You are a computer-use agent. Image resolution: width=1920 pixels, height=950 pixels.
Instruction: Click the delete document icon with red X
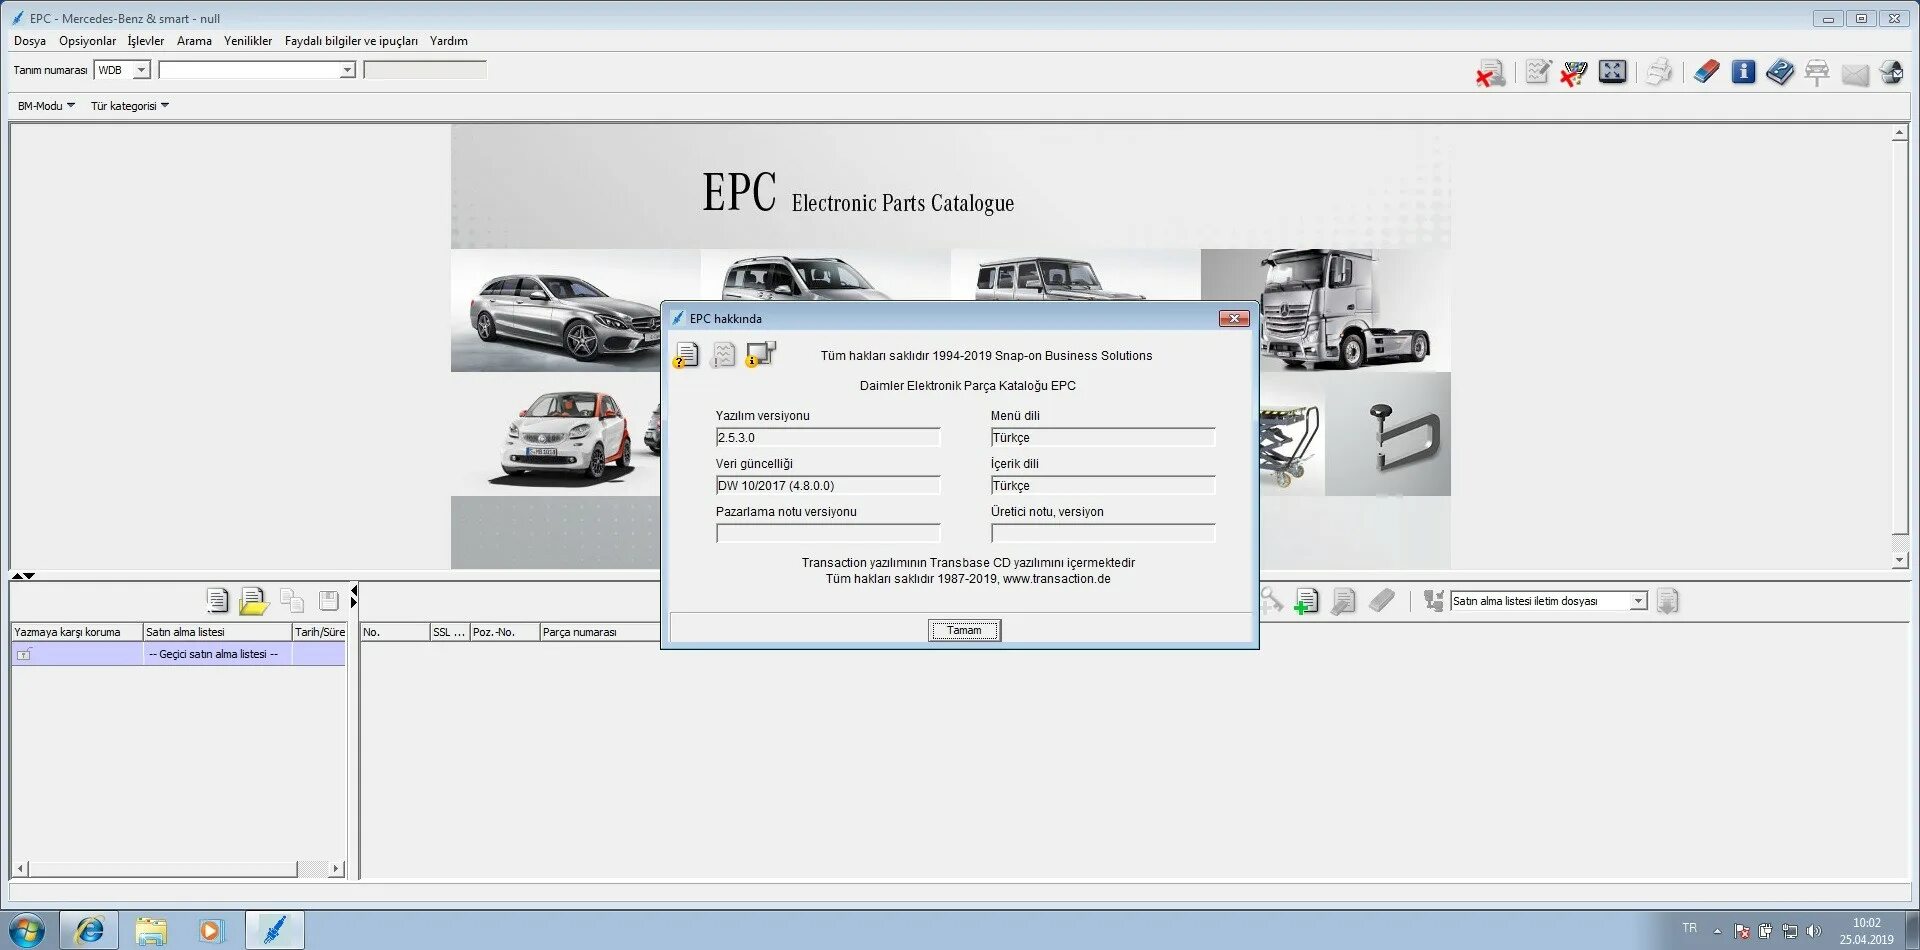(x=1490, y=73)
